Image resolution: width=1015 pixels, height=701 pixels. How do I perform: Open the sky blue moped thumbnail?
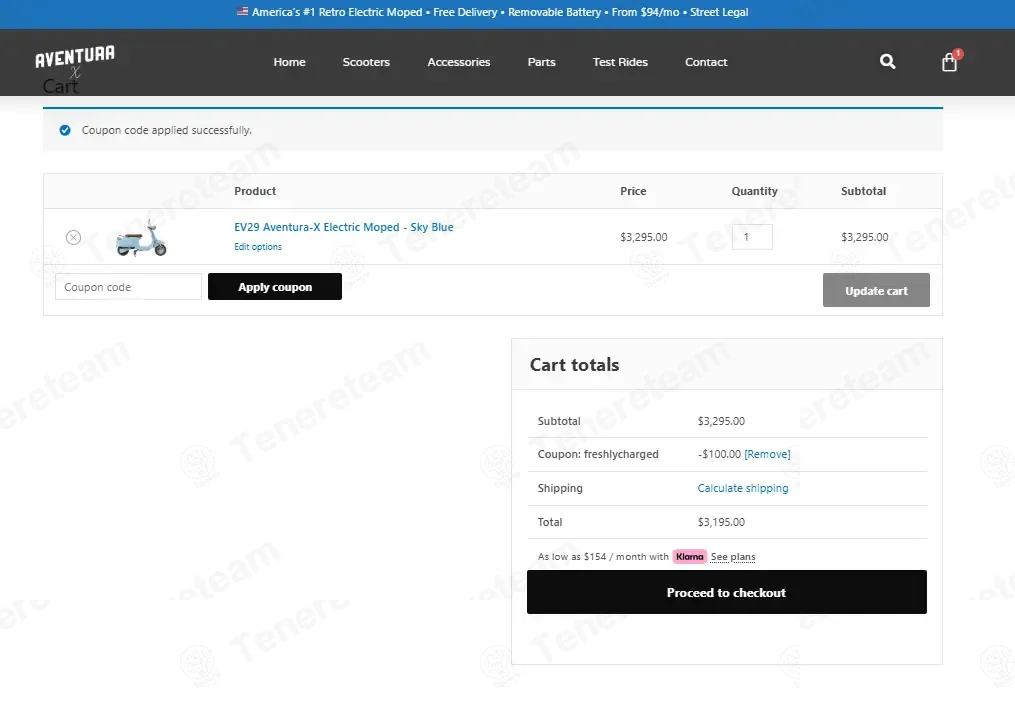141,238
